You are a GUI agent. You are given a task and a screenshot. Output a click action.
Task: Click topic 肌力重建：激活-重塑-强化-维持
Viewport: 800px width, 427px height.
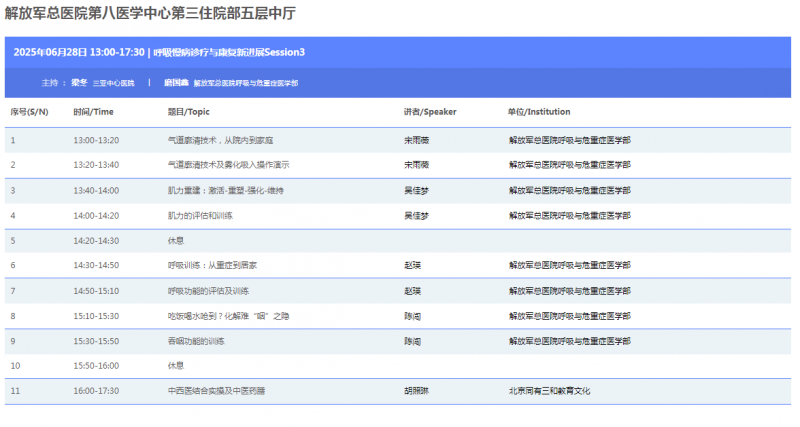pyautogui.click(x=226, y=190)
